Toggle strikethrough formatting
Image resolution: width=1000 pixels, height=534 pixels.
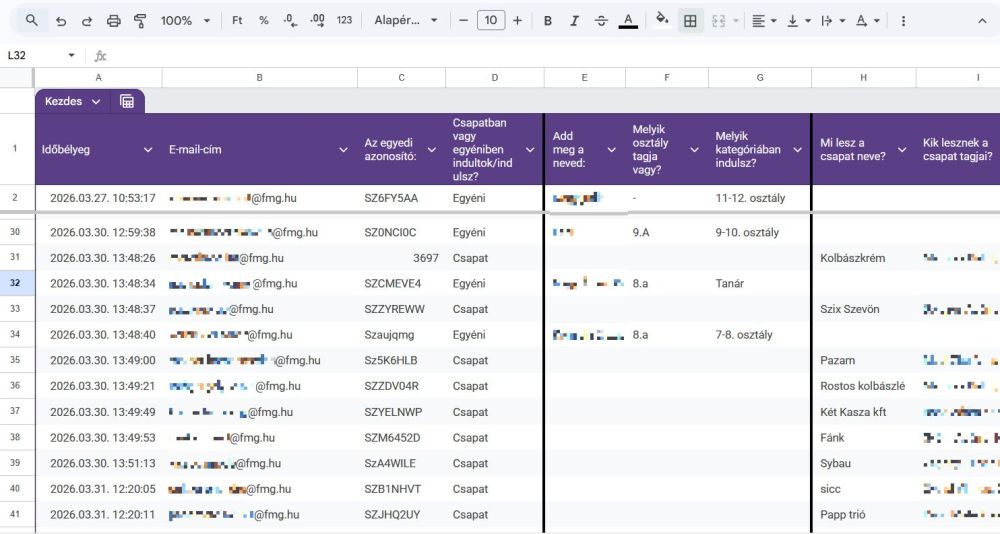click(x=601, y=20)
